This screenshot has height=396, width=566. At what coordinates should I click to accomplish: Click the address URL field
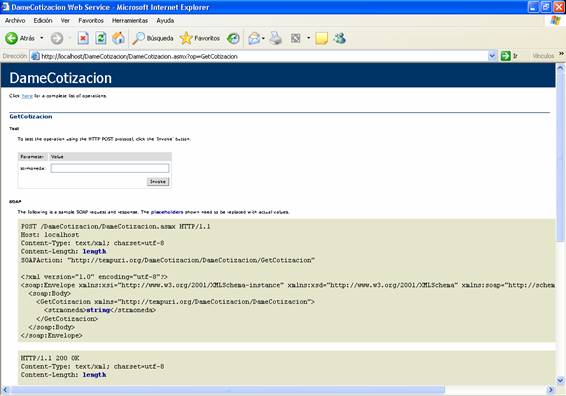pos(264,56)
